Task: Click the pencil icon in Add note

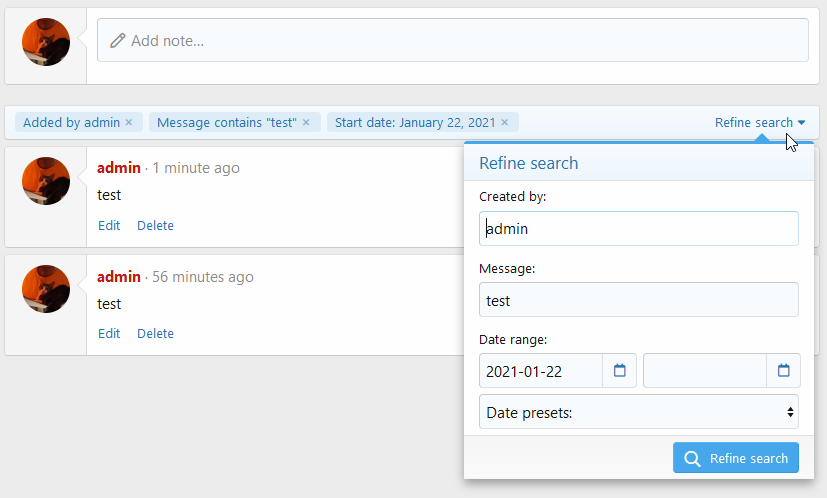Action: 118,41
